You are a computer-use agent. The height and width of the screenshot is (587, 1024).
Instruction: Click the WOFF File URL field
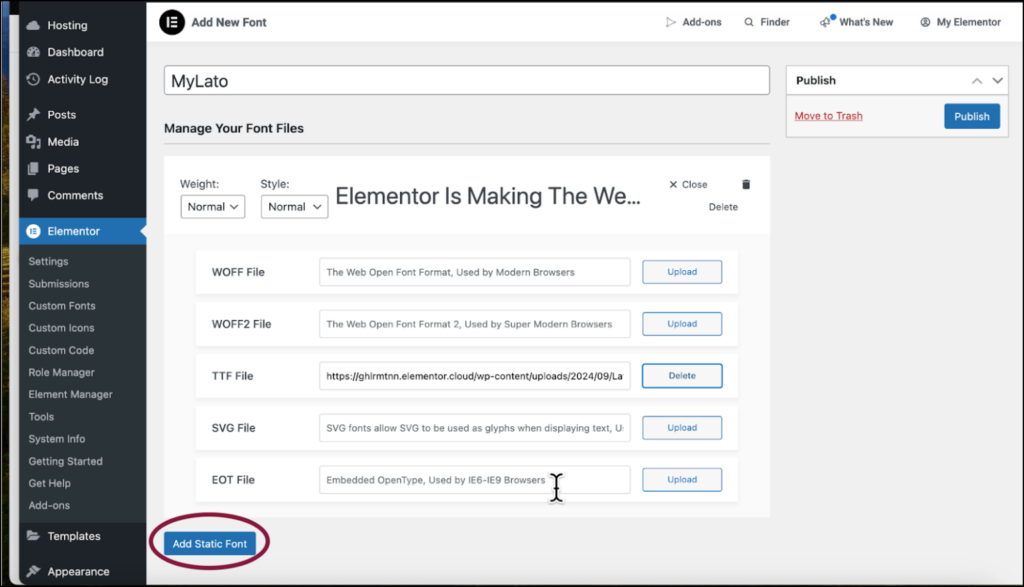(x=475, y=272)
